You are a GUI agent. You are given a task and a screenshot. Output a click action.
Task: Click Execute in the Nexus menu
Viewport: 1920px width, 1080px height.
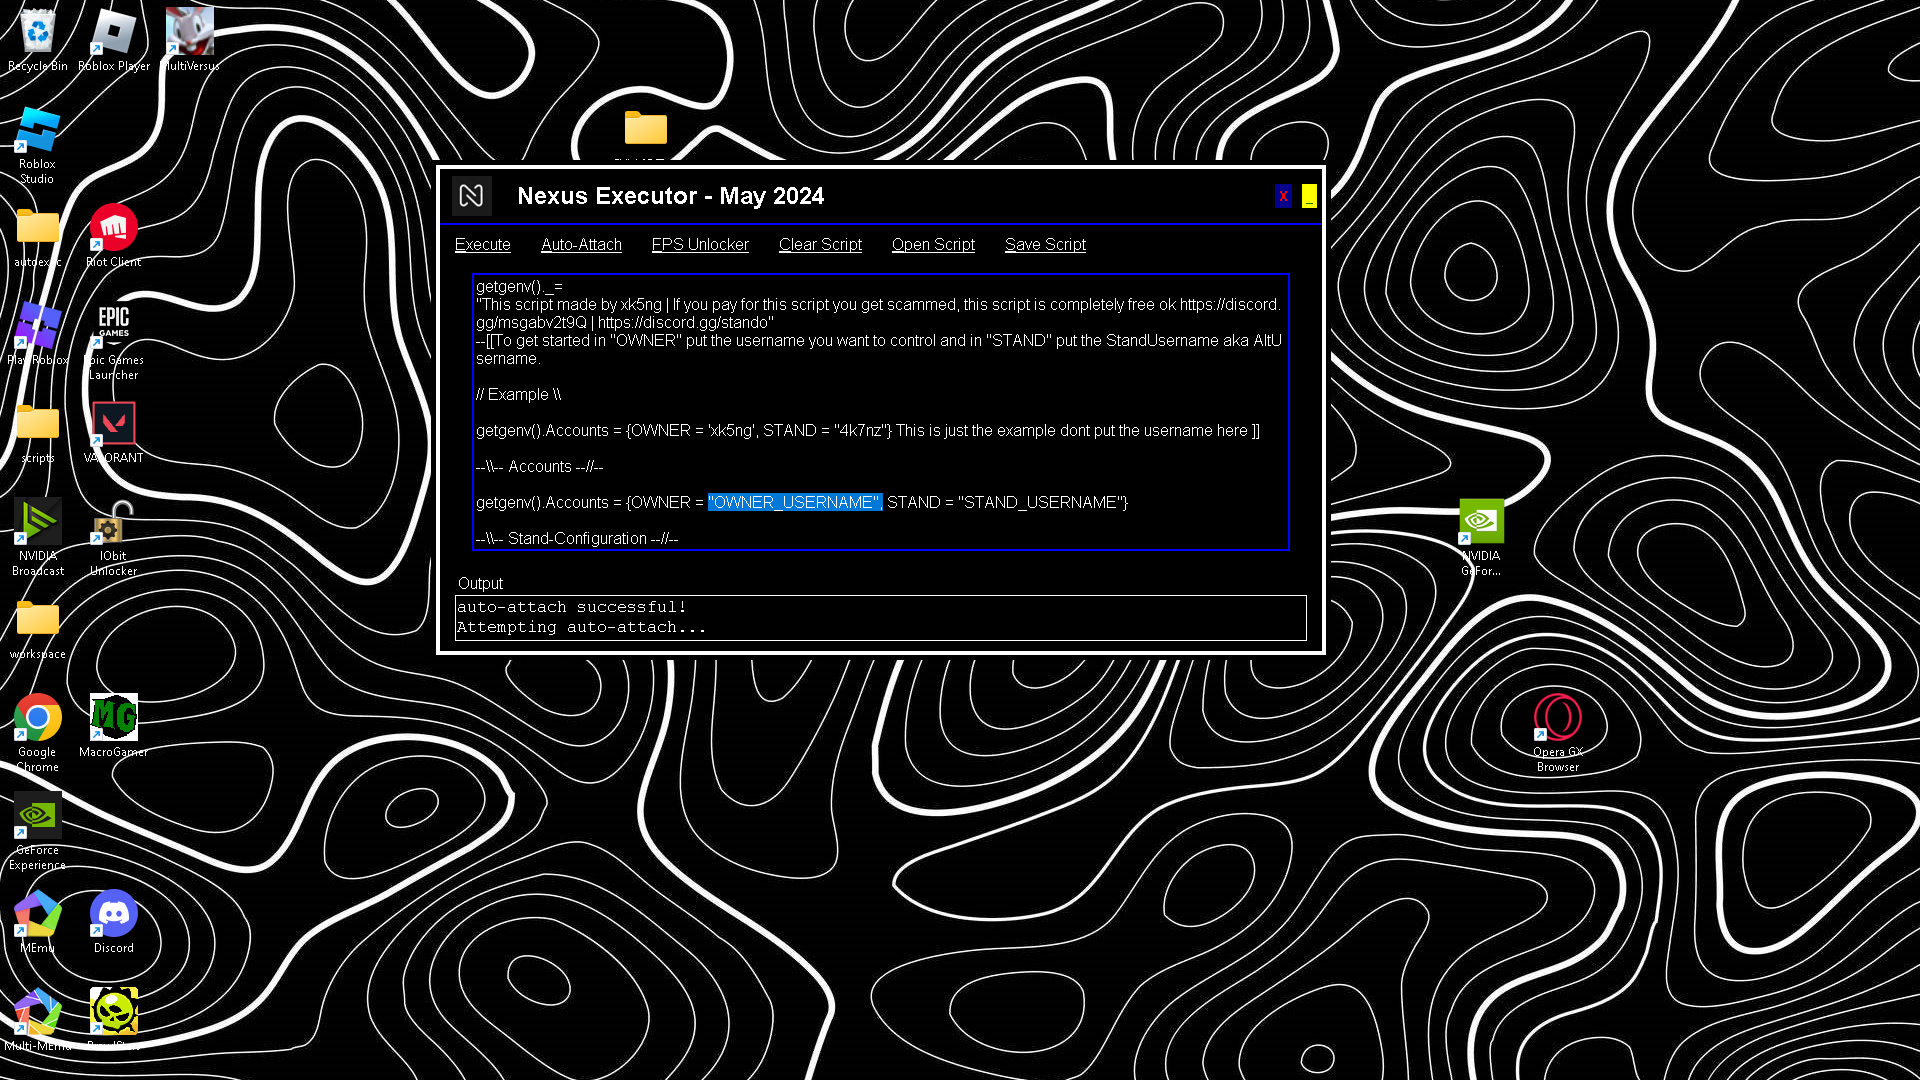tap(482, 245)
